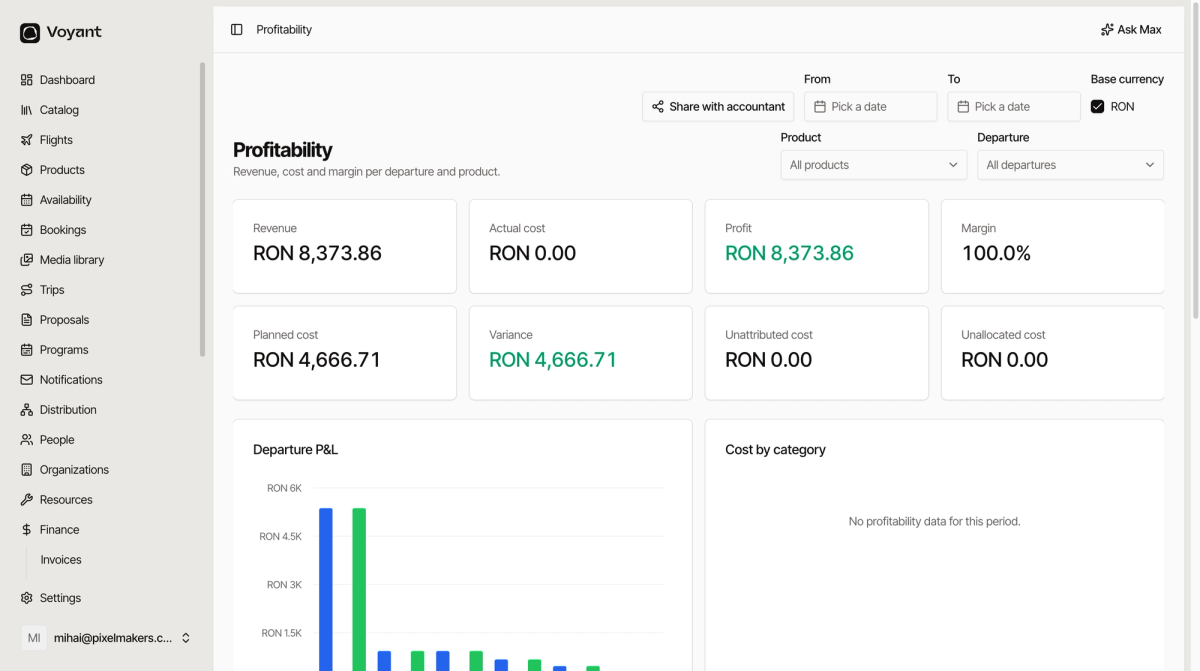
Task: Click the Products box icon
Action: tap(27, 170)
